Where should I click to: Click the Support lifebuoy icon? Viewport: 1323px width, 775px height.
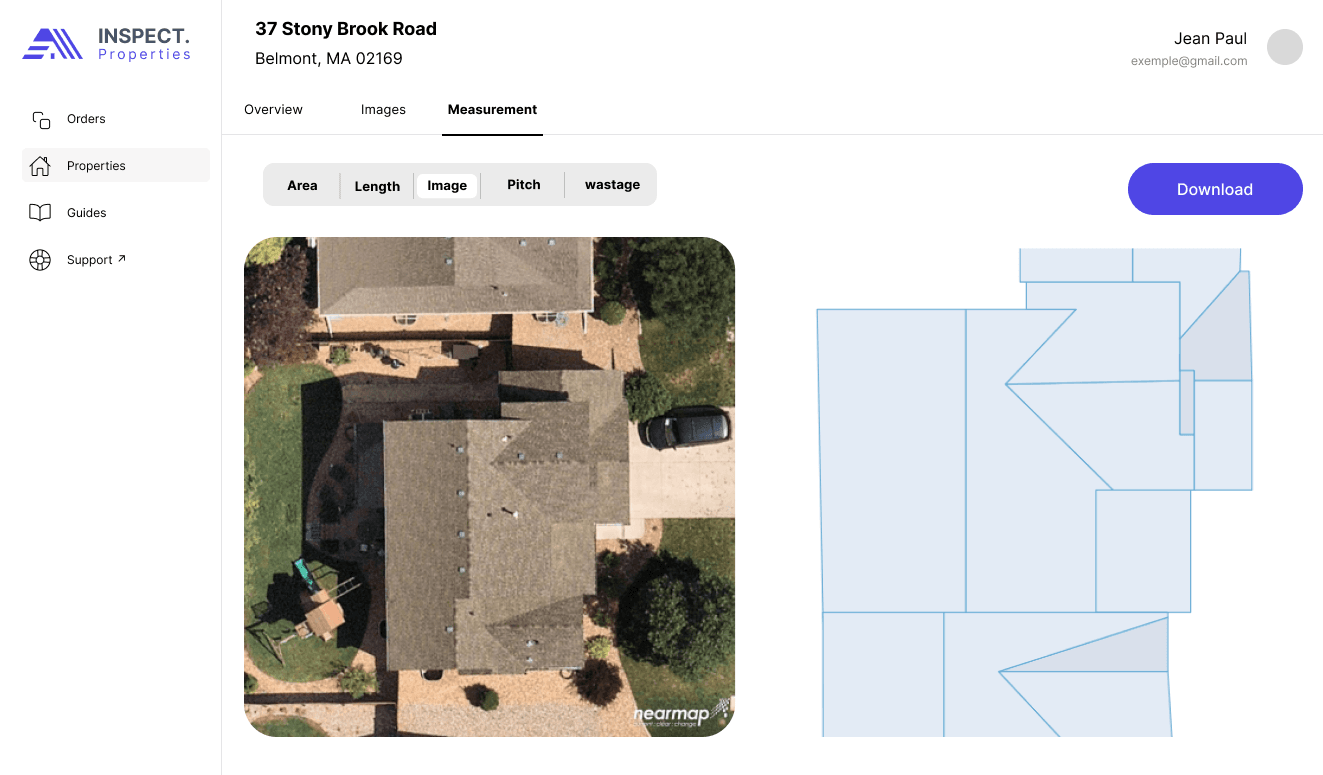point(40,260)
